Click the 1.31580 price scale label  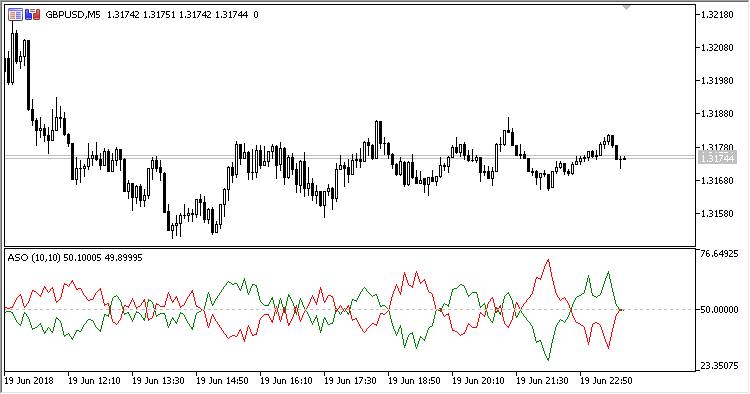(717, 214)
